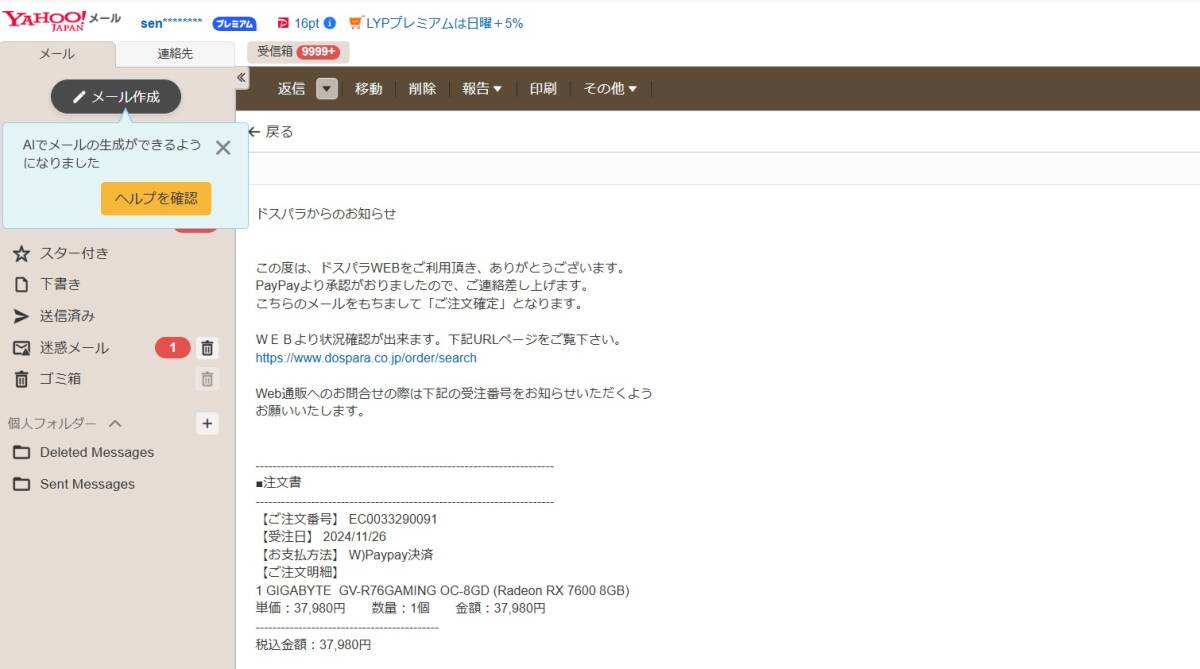Click the ドスパラからのお知らせ heading
Viewport: 1200px width, 669px height.
coord(326,214)
